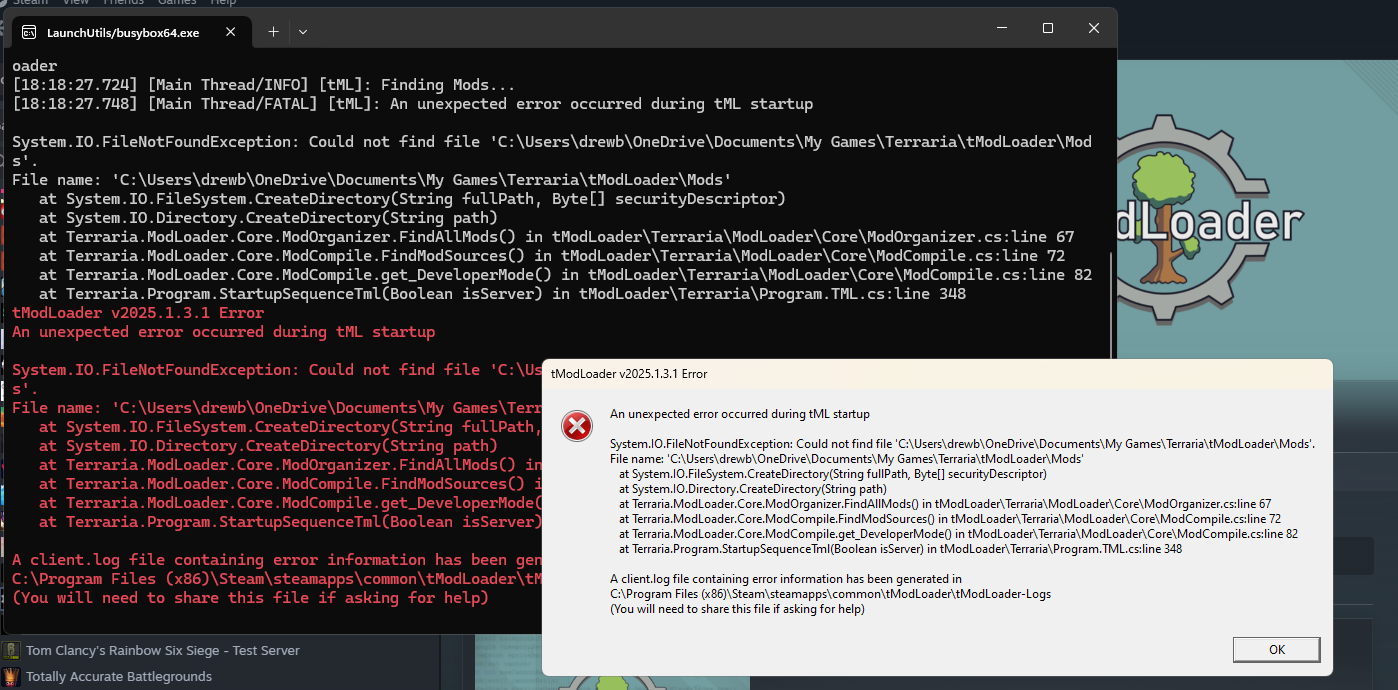
Task: Click '(You will need to share this file' in terminal
Action: tap(250, 598)
